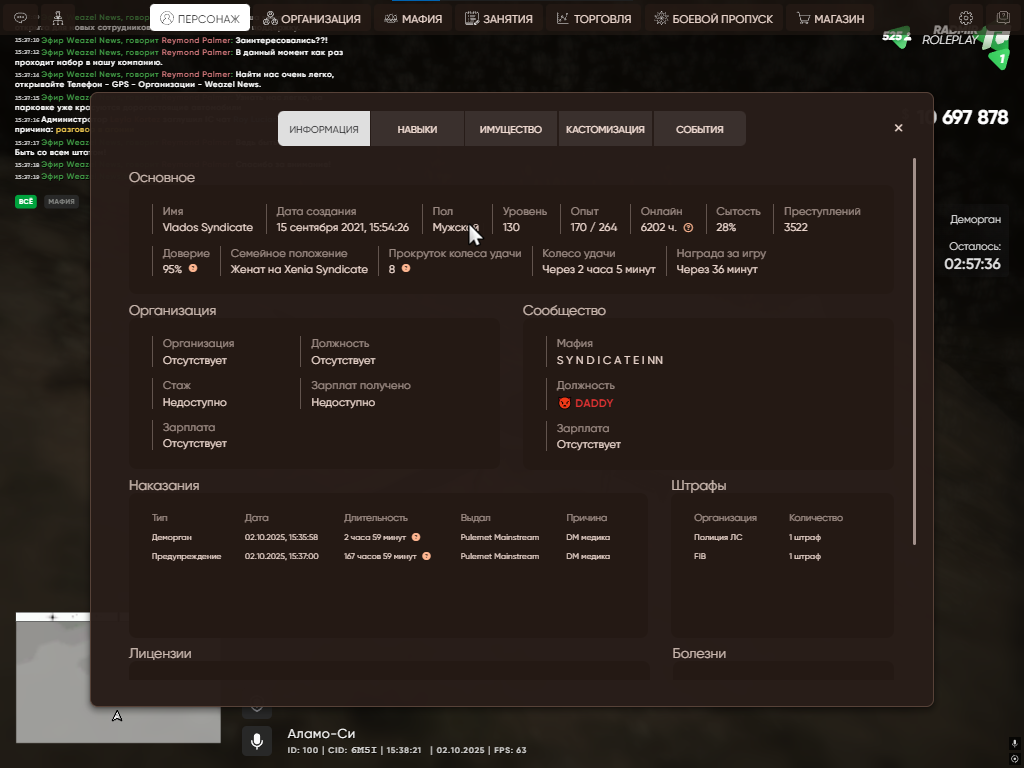Click the info icon next to Прокруток колеса удачи

[x=406, y=269]
